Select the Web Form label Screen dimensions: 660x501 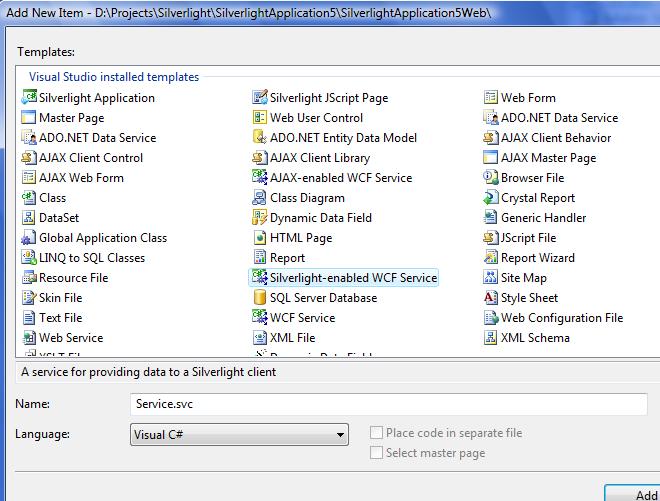[528, 98]
